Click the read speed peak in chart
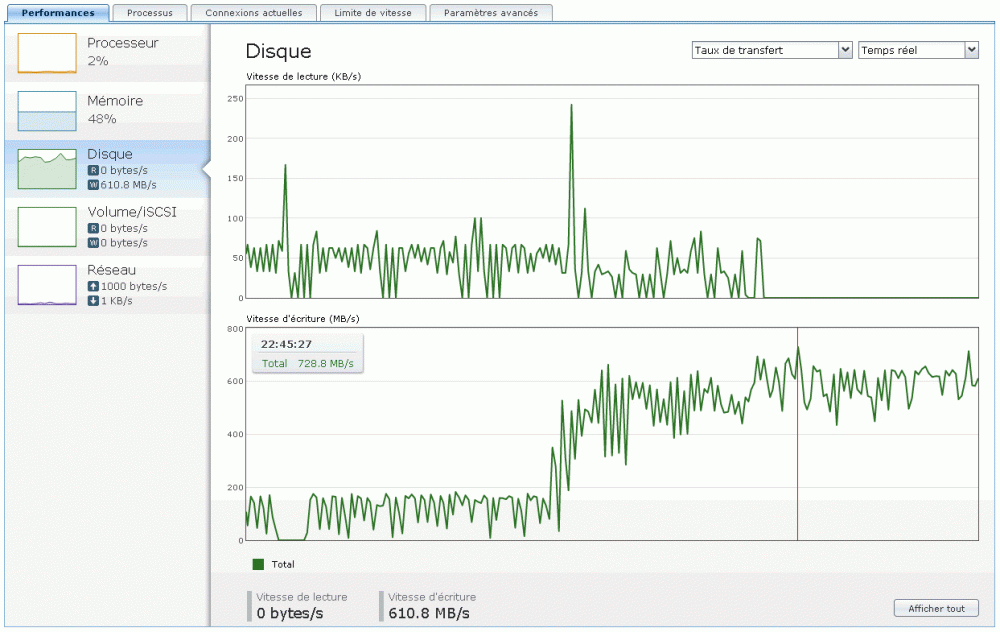This screenshot has height=632, width=1000. (x=571, y=106)
